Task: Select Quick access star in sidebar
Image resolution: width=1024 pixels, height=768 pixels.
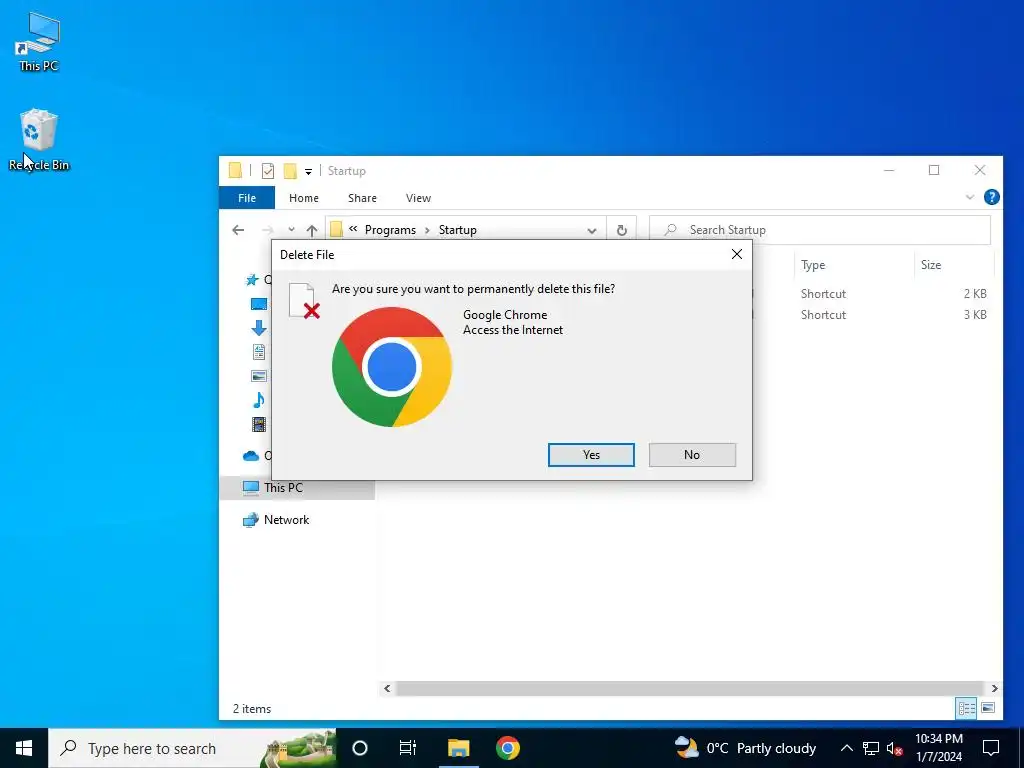Action: (252, 280)
